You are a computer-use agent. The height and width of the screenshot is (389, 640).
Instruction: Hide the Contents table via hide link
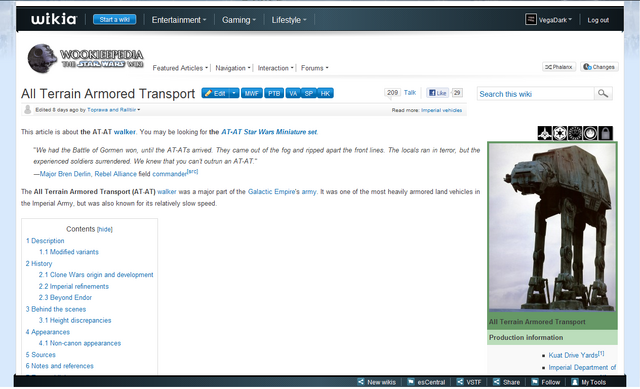coord(104,229)
